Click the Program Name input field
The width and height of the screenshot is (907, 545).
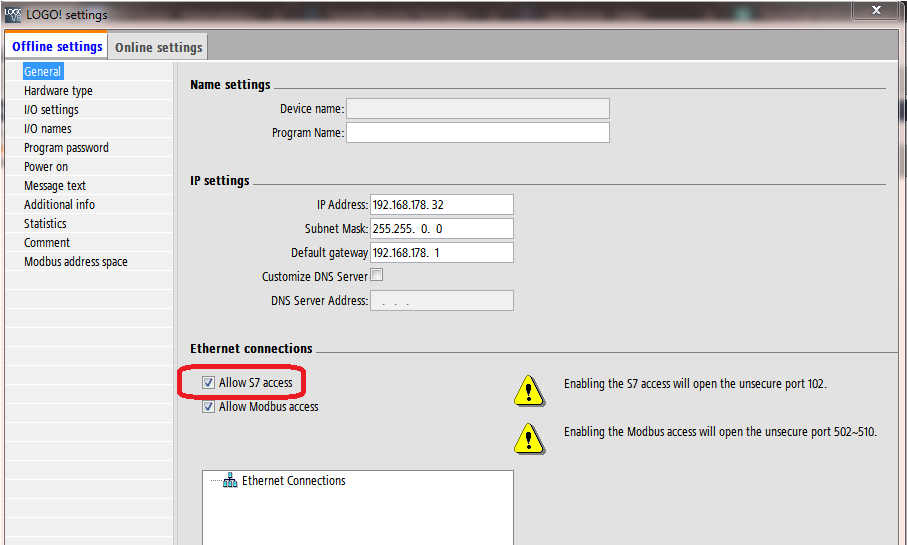(477, 132)
